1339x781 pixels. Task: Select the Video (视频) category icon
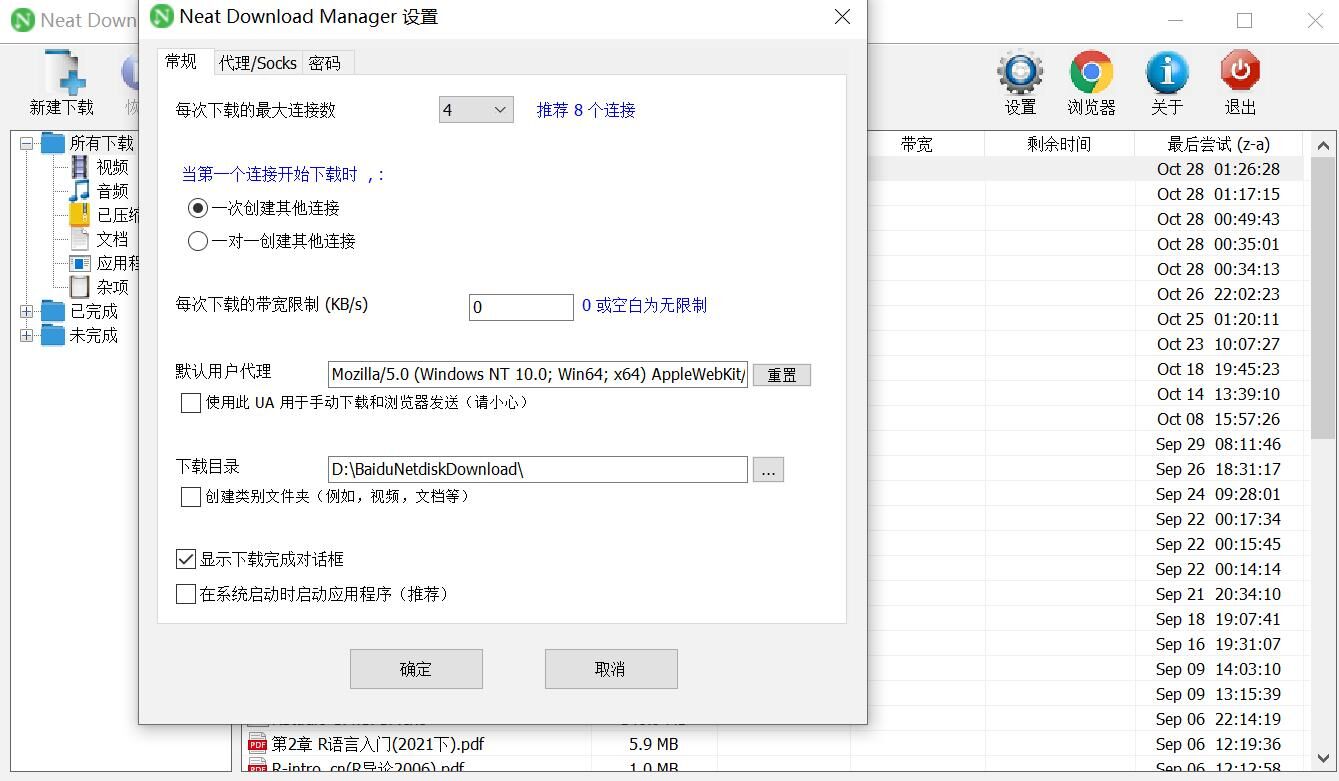click(80, 167)
